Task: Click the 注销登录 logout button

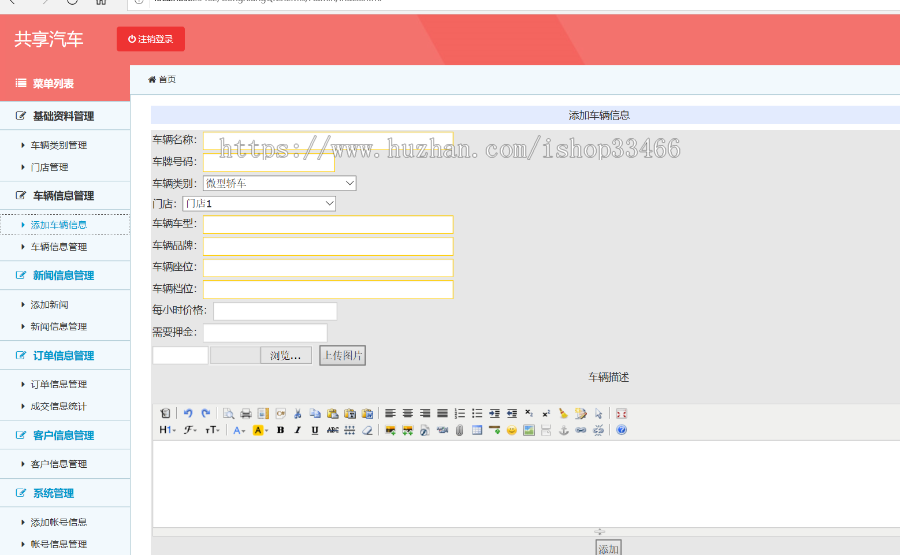Action: click(151, 39)
